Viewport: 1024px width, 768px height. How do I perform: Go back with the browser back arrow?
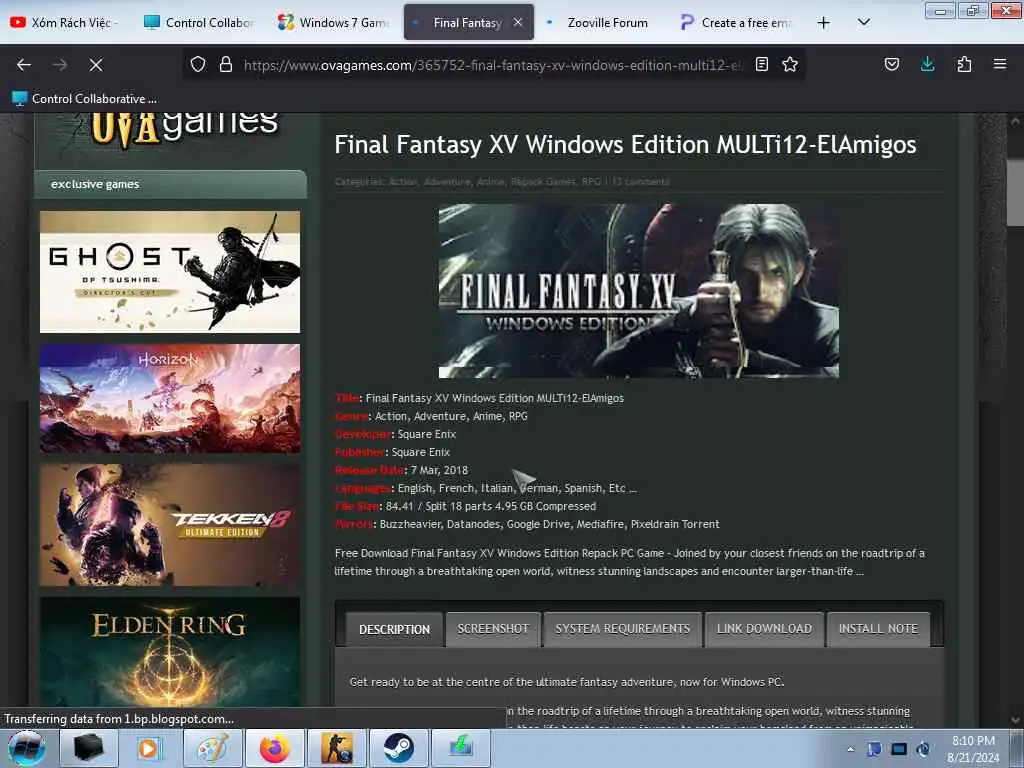(24, 65)
